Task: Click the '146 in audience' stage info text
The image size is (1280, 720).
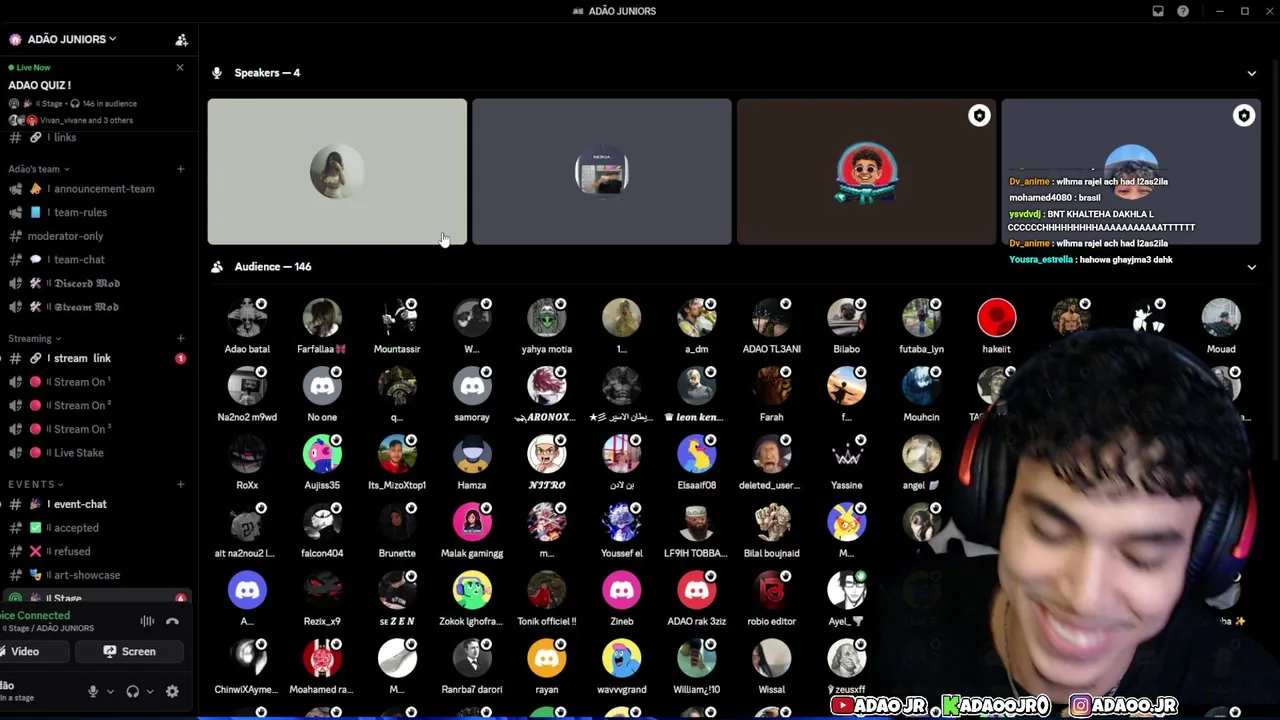Action: point(110,104)
